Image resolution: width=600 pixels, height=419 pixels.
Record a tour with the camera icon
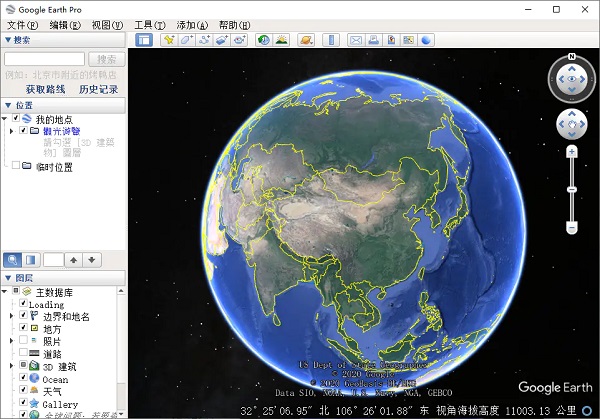pyautogui.click(x=240, y=40)
